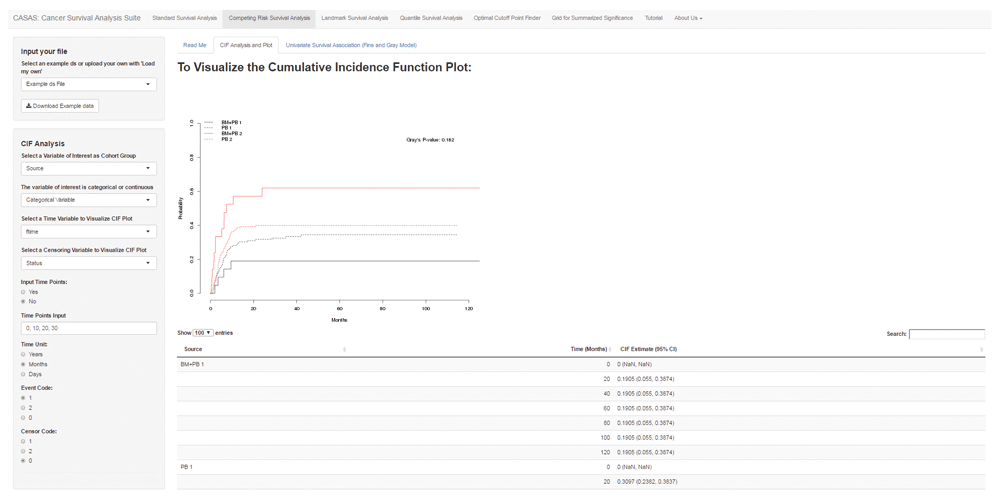
Task: Open Univariate Survival Association tab
Action: coord(350,45)
